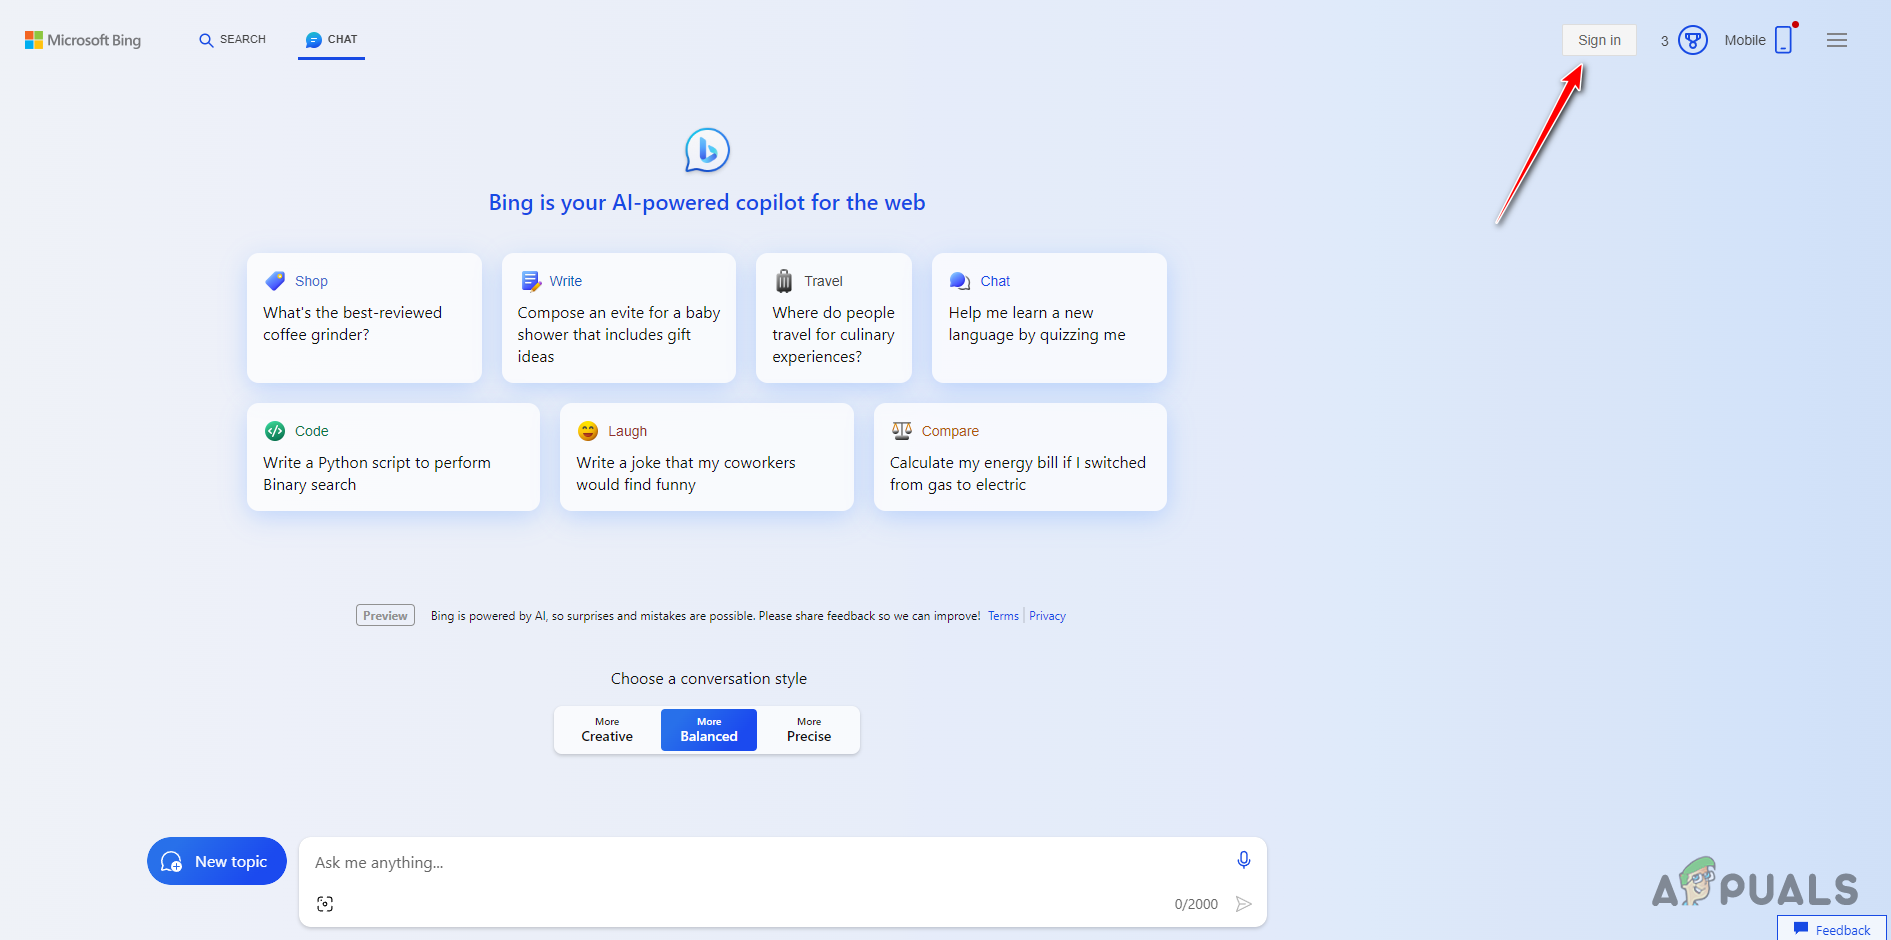Viewport: 1891px width, 940px height.
Task: Choose More Creative conversation style
Action: click(x=607, y=730)
